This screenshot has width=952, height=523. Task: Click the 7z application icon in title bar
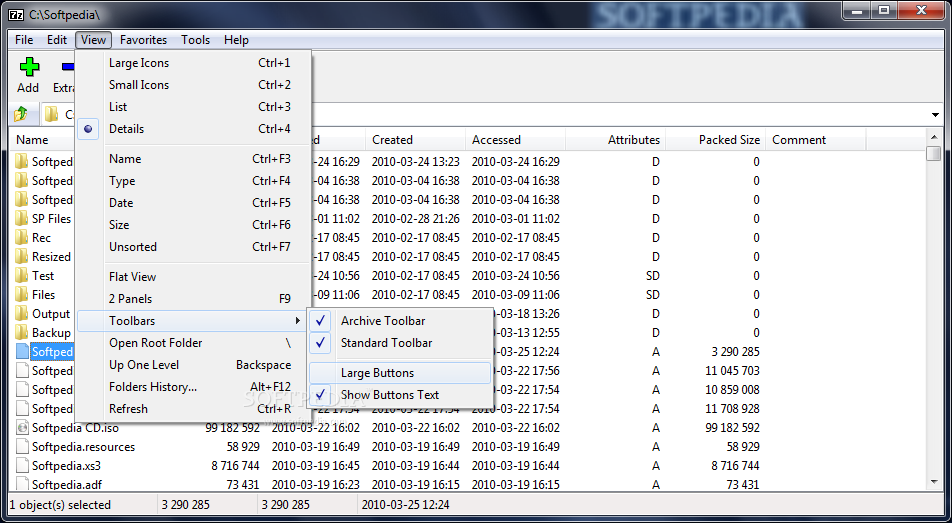pos(17,14)
